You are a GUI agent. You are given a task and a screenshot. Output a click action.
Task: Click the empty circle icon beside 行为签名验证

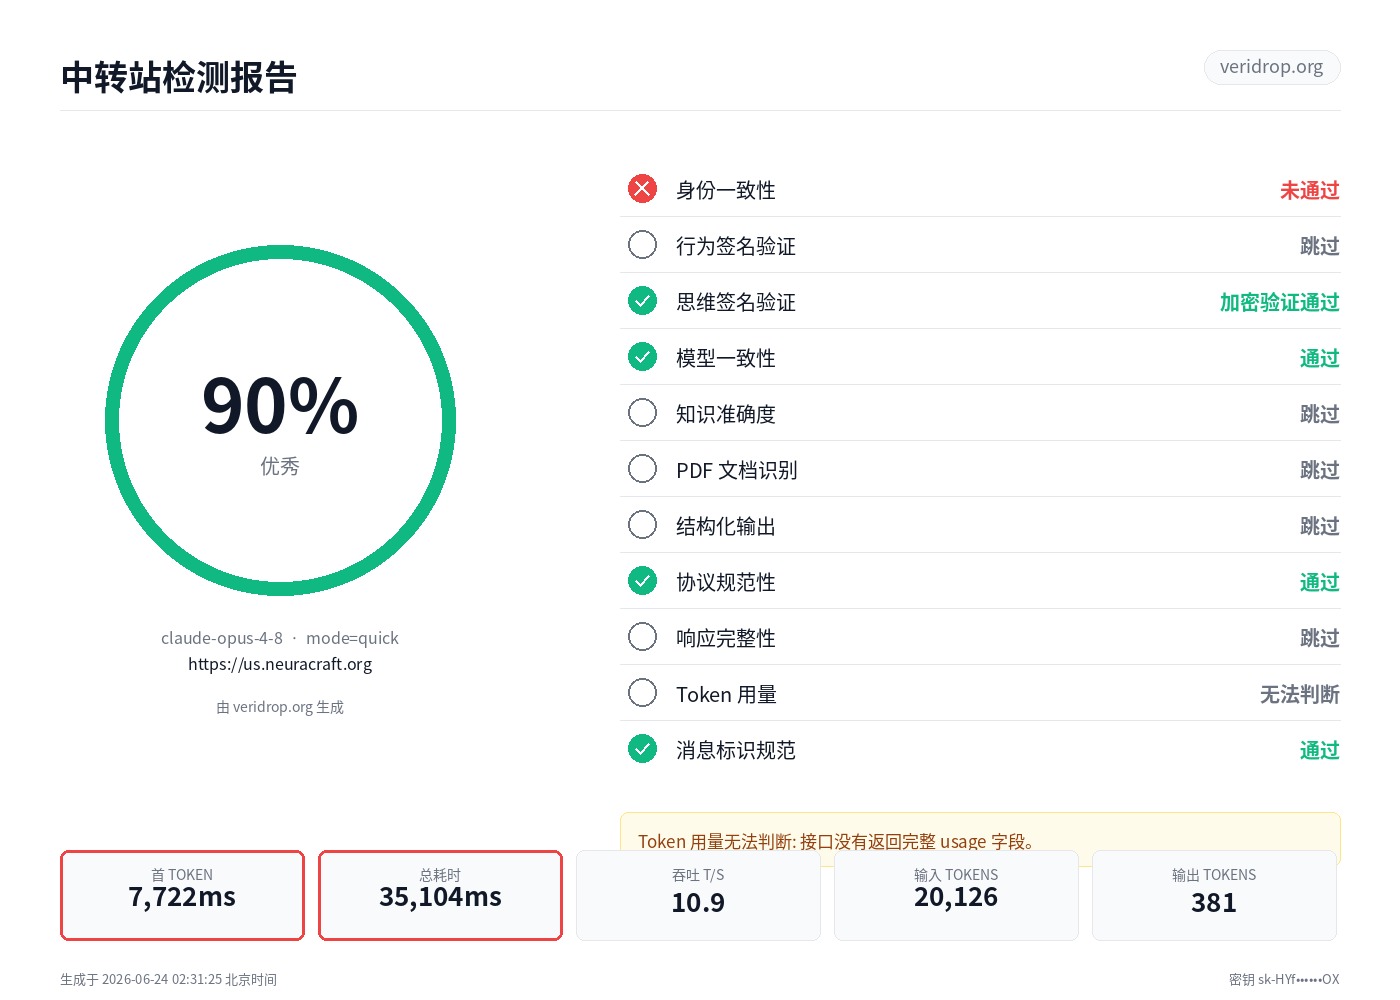click(642, 245)
